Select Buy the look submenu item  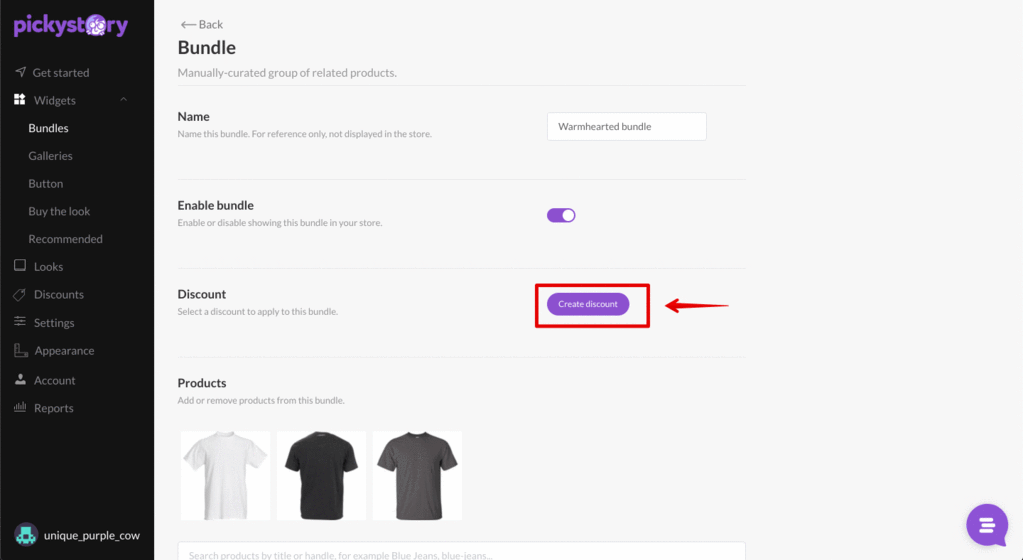pos(59,211)
